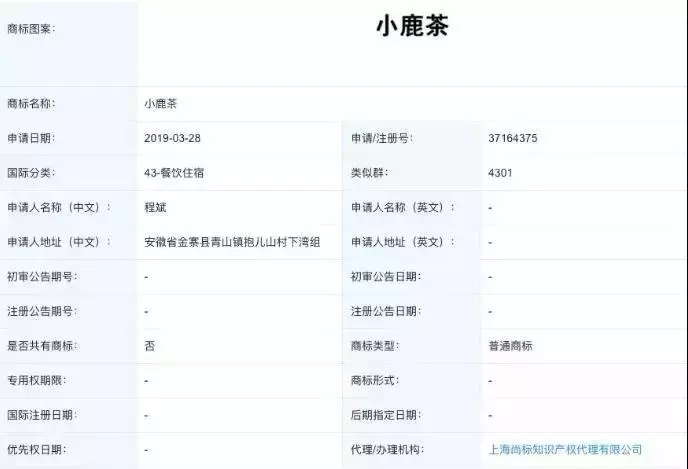Click the 商标类型 label
Viewport: 688px width, 469px height.
(x=375, y=346)
